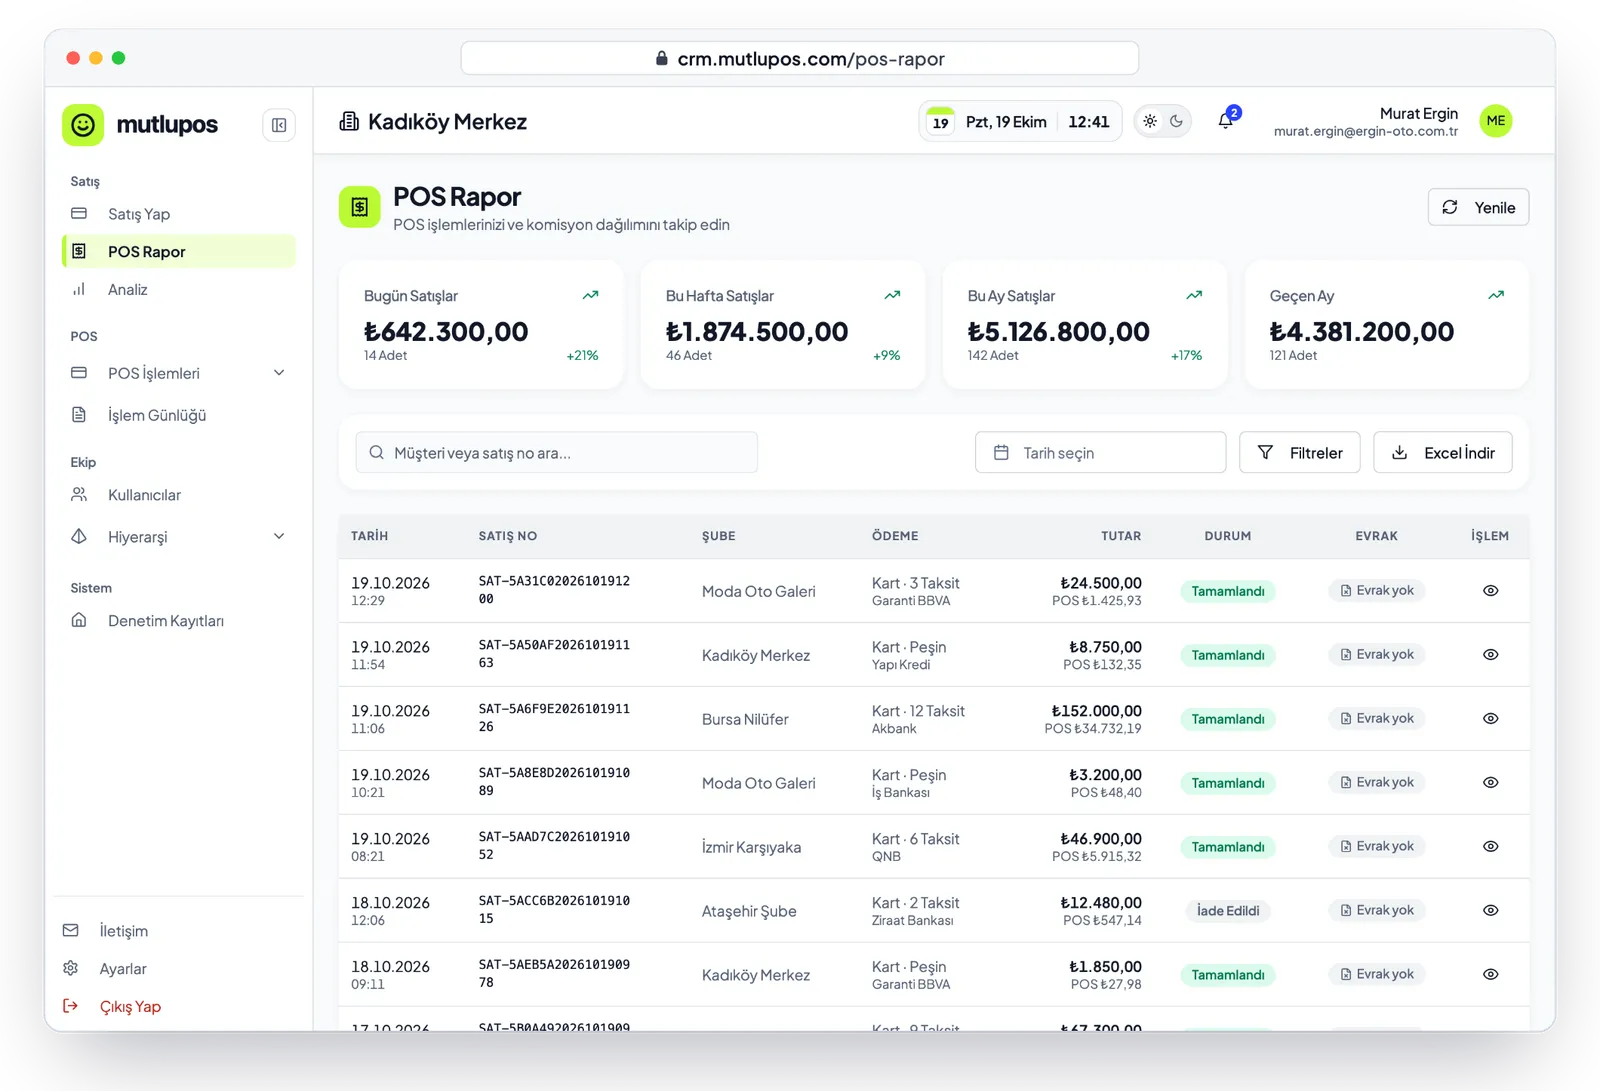Click sale number SAT-5A50AF2026101911 63
Image resolution: width=1600 pixels, height=1091 pixels.
click(554, 654)
